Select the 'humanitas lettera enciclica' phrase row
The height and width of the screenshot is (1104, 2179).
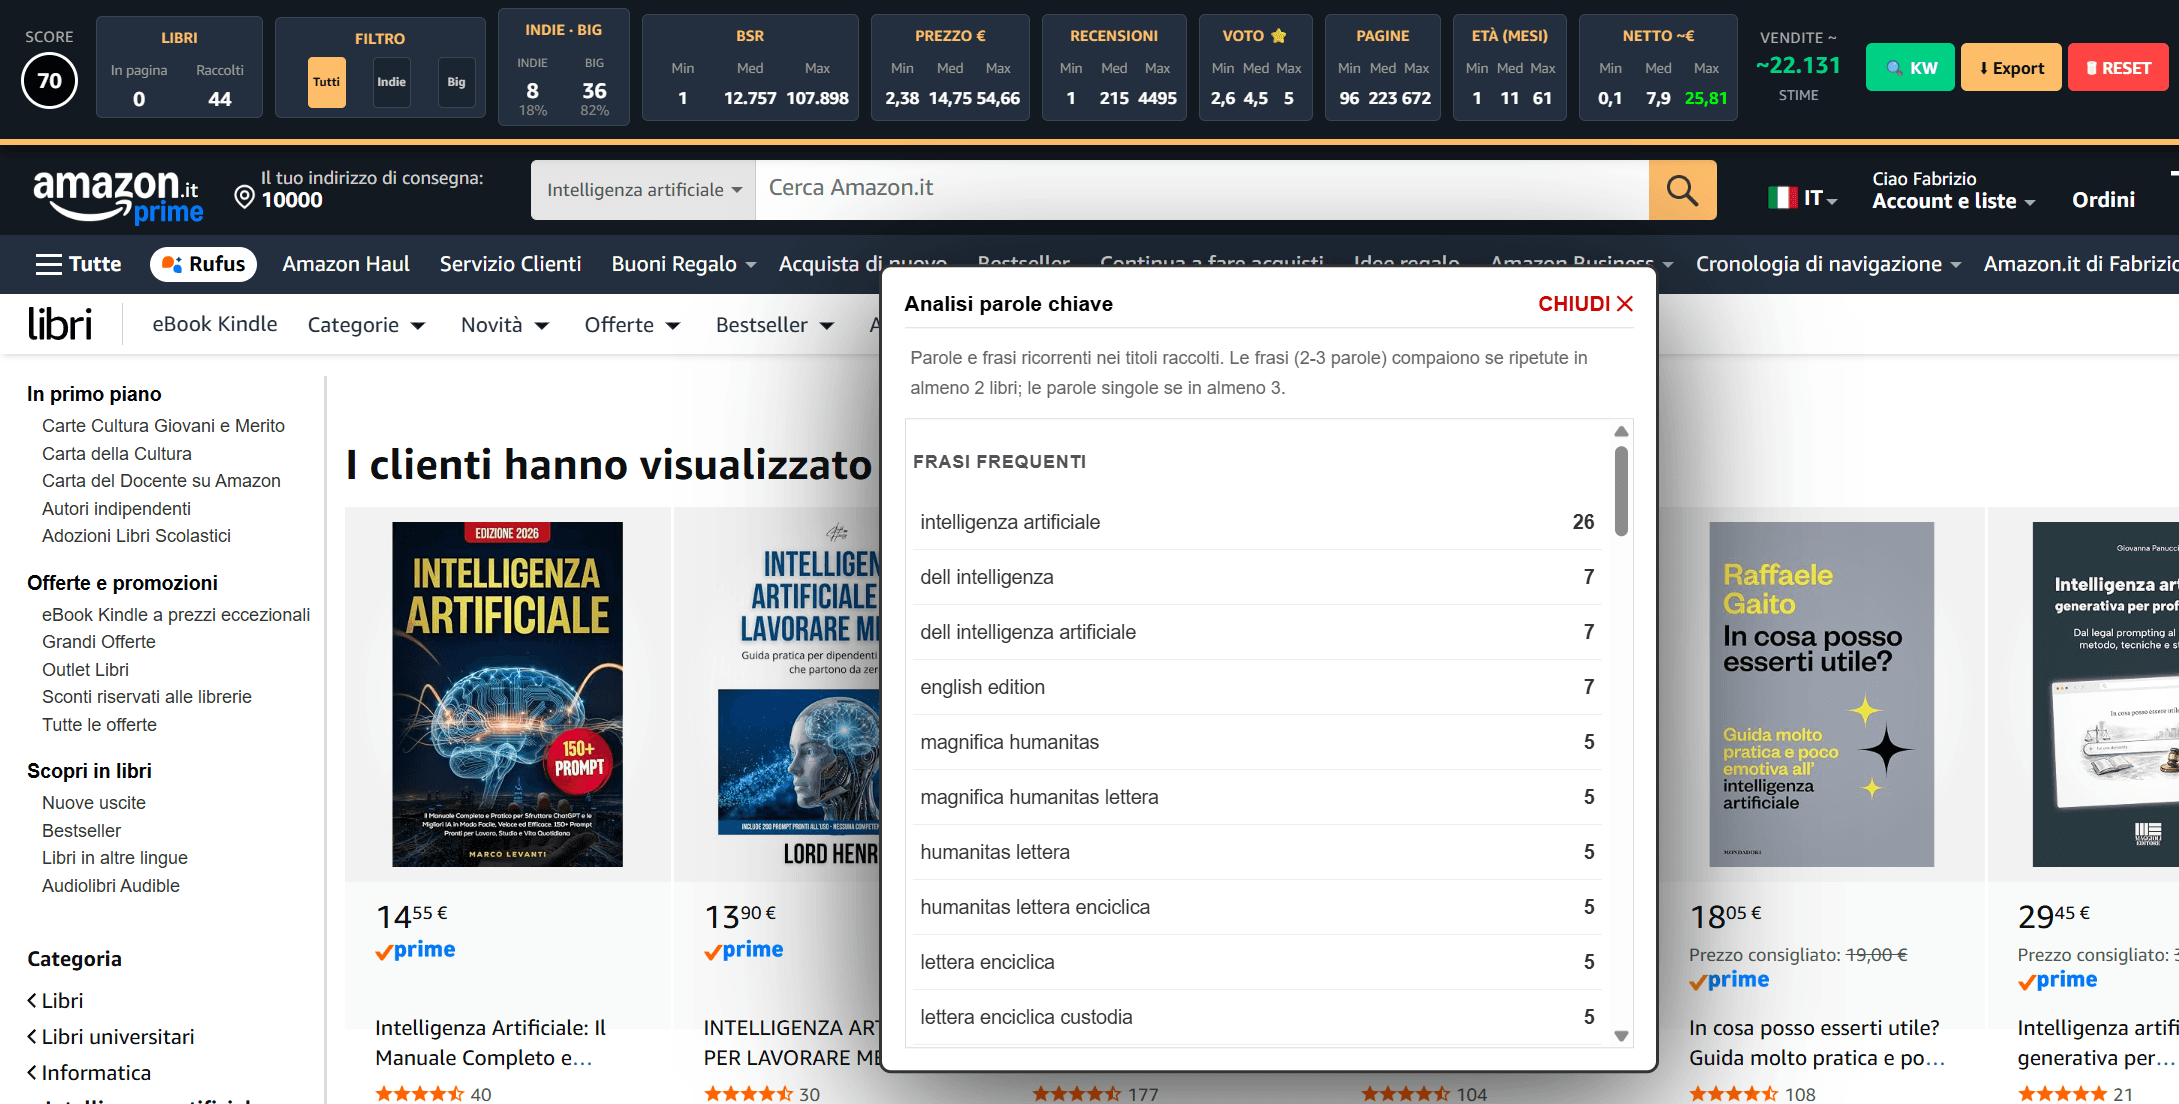click(x=1257, y=907)
